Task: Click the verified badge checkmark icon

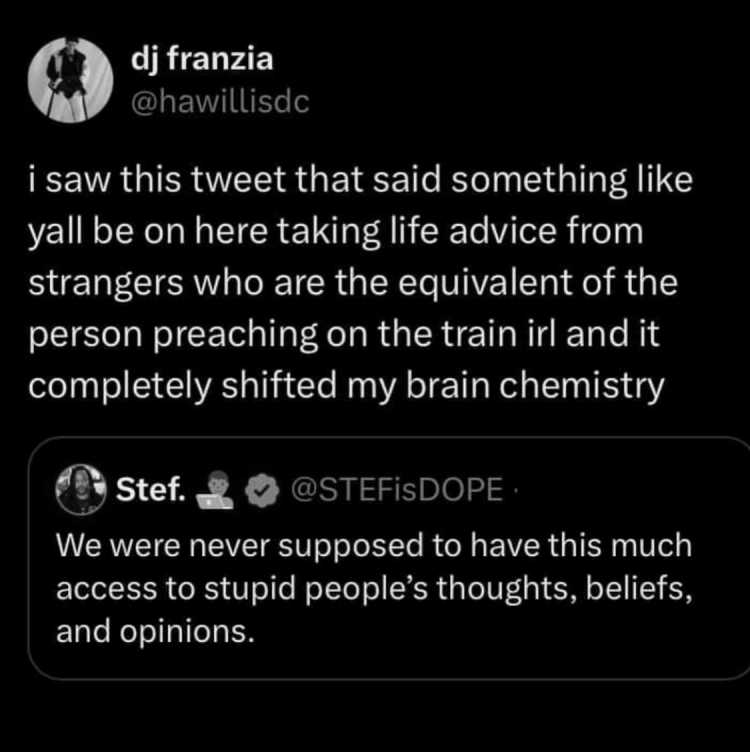Action: tap(262, 490)
